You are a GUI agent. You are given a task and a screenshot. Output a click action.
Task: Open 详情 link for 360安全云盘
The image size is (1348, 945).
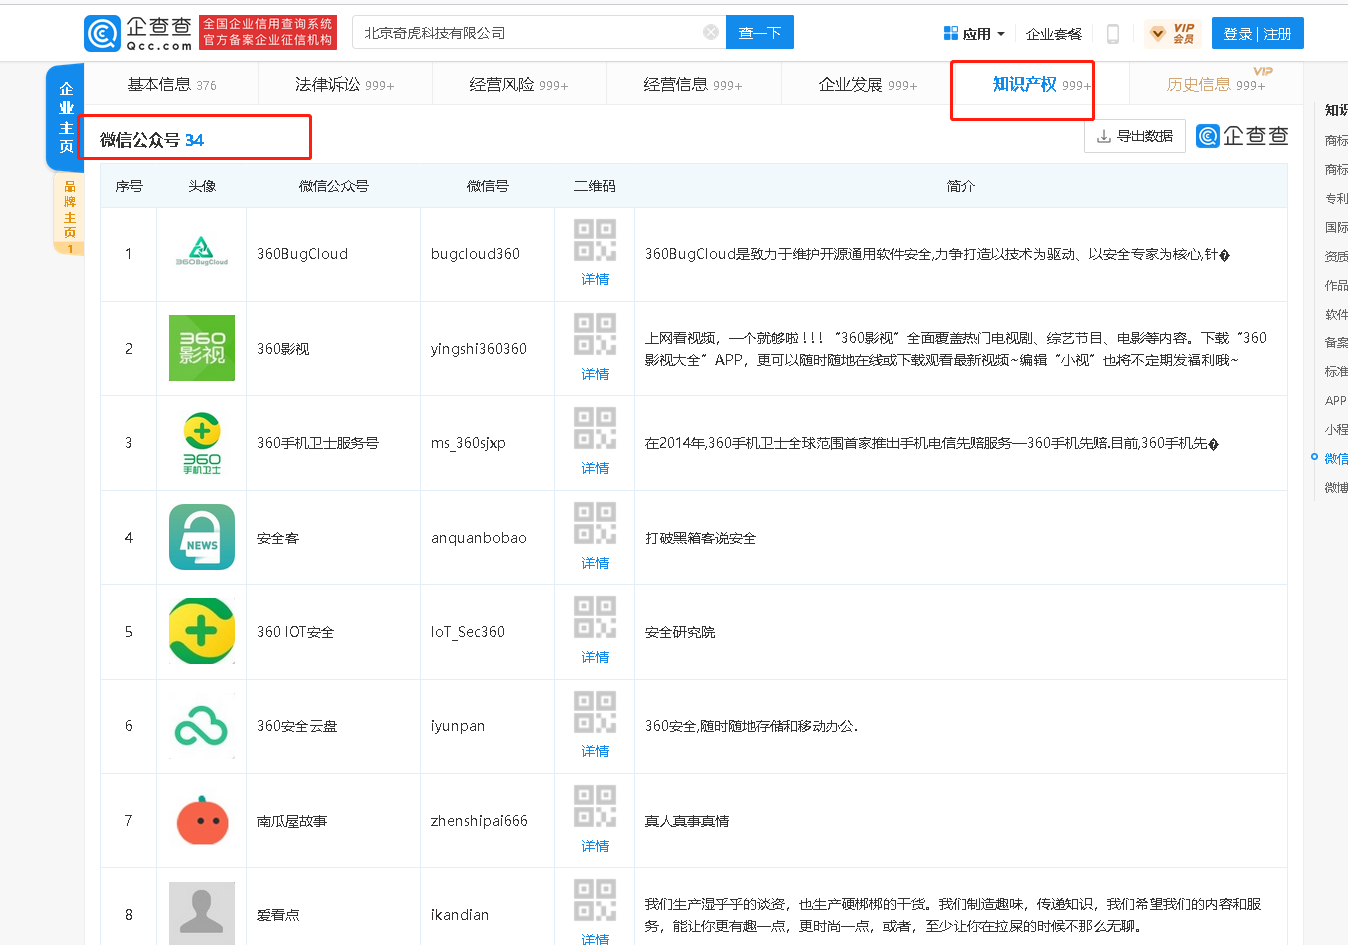595,751
